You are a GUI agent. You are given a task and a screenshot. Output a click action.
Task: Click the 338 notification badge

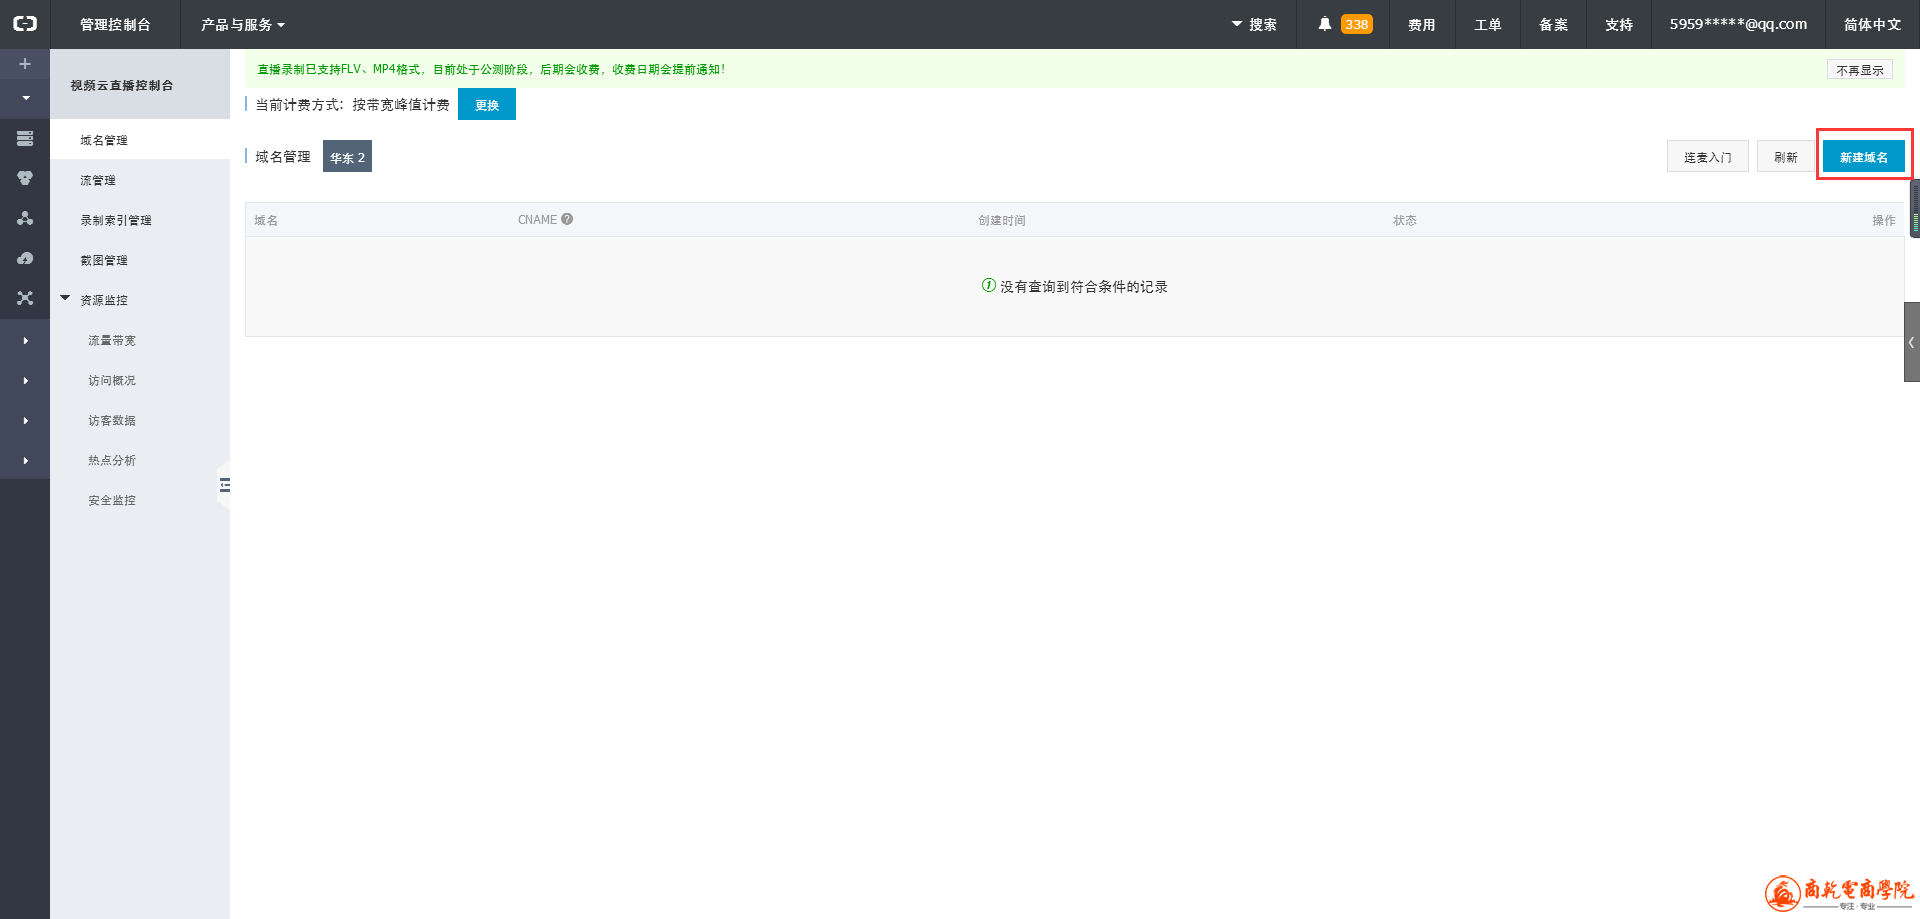[1357, 24]
